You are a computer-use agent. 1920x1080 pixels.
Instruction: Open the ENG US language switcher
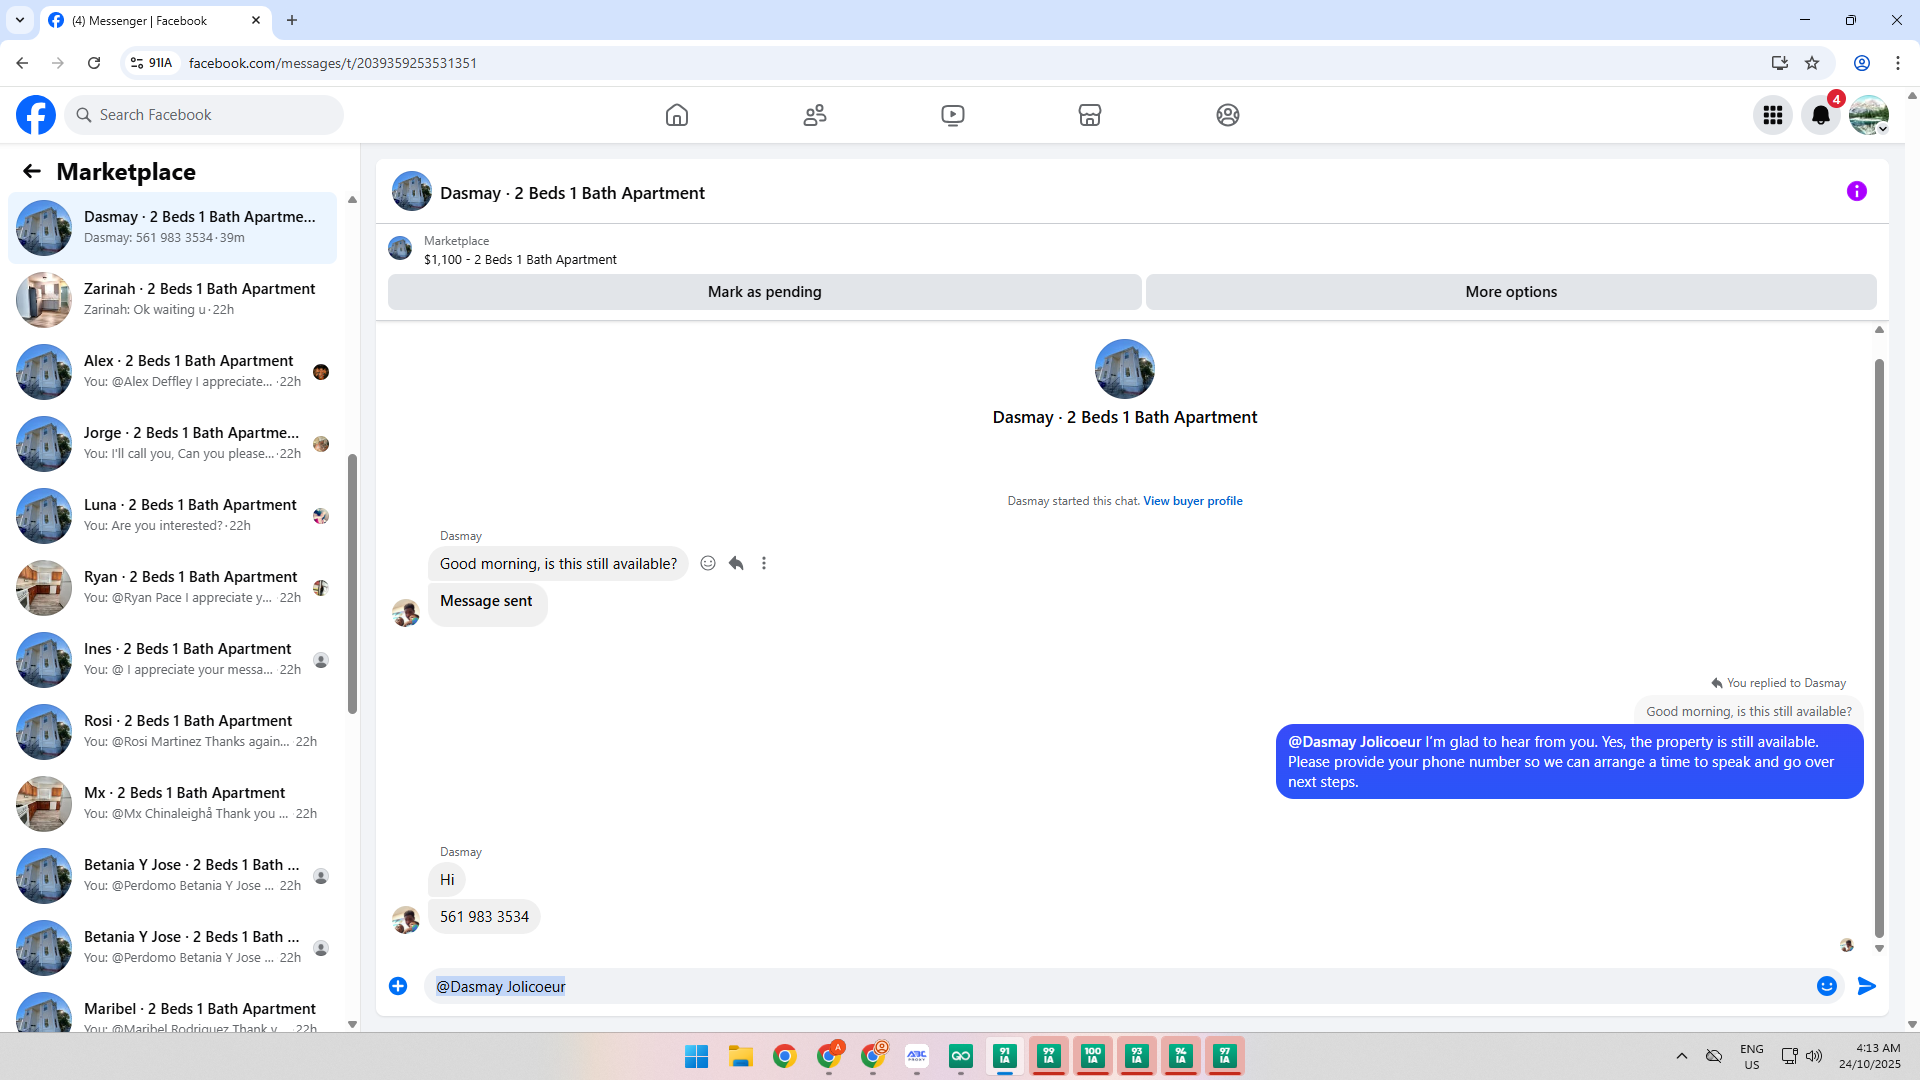coord(1752,1056)
